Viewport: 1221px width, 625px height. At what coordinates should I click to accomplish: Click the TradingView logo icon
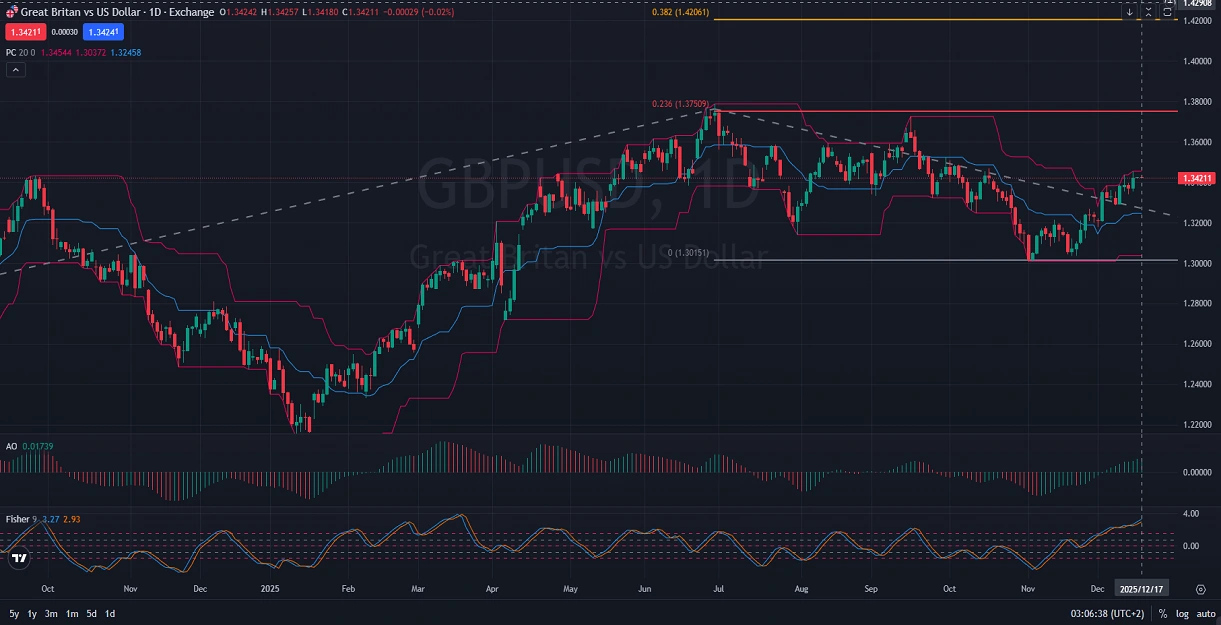(17, 560)
